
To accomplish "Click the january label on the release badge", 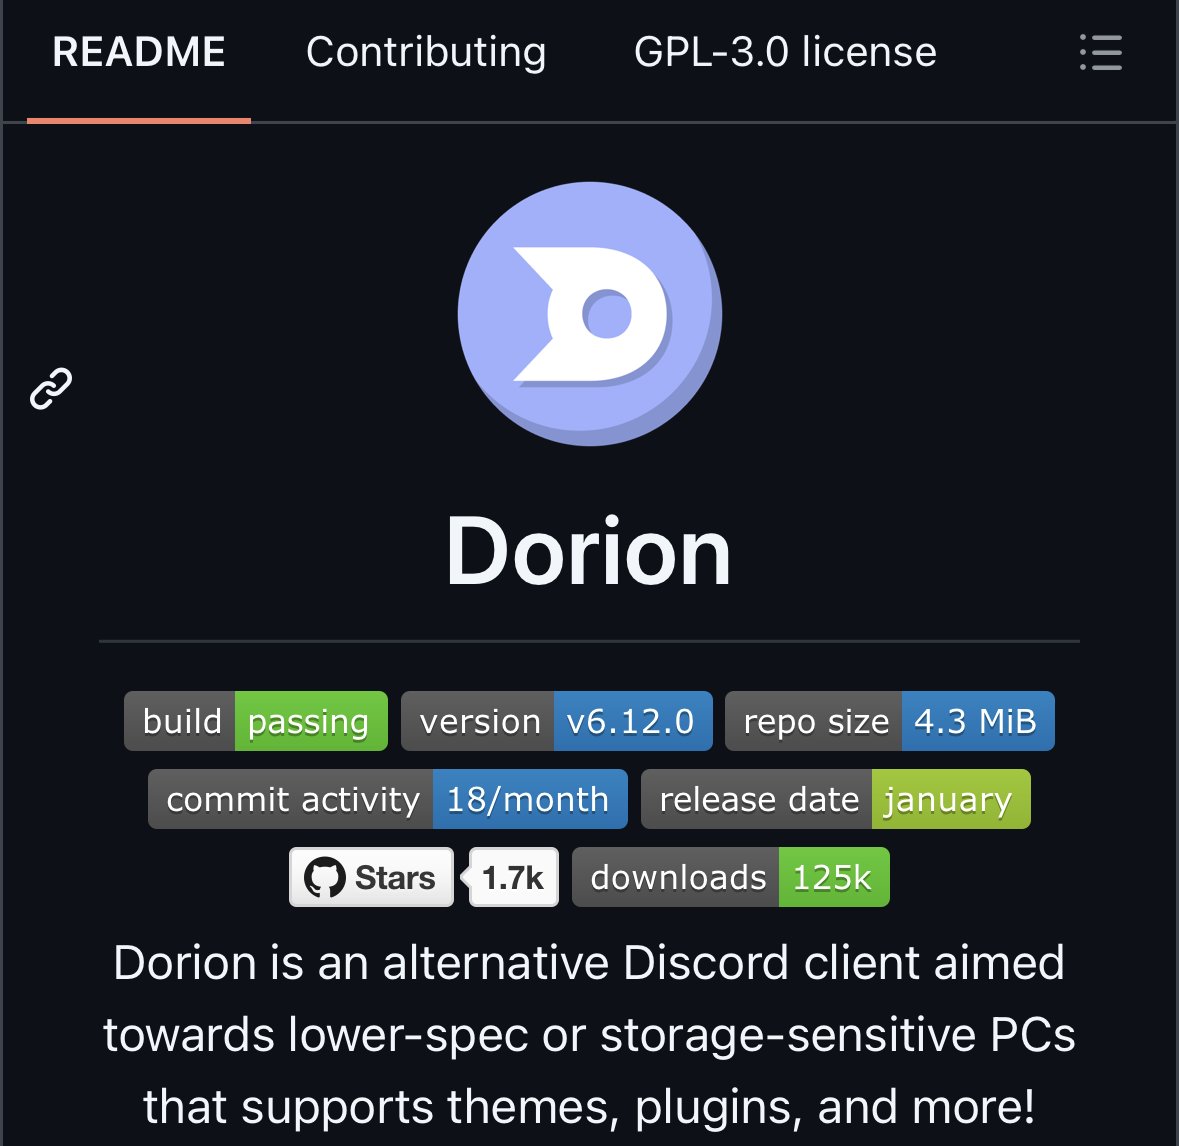I will (949, 799).
